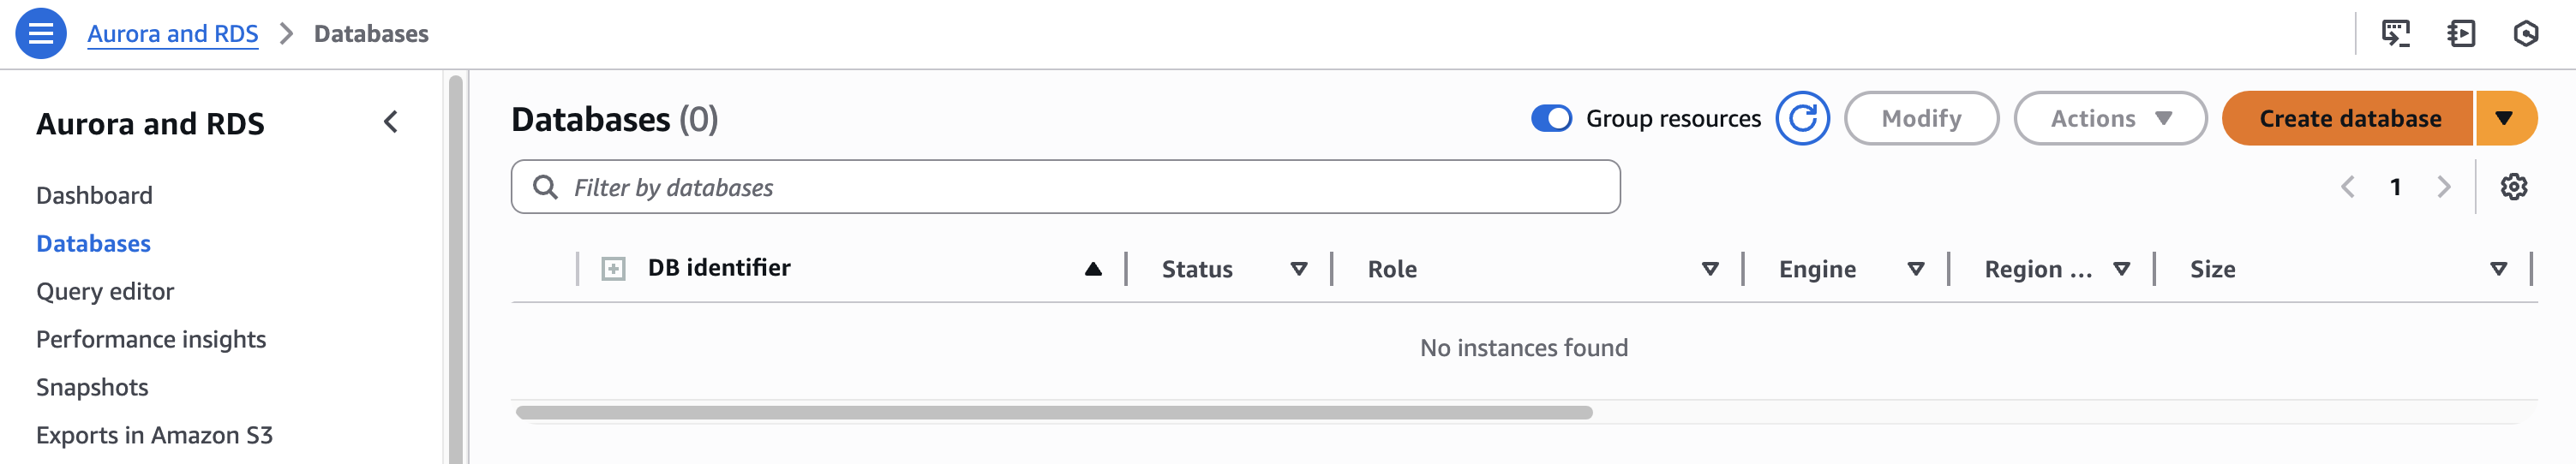Sort by DB identifier ascending arrow

pos(1093,268)
